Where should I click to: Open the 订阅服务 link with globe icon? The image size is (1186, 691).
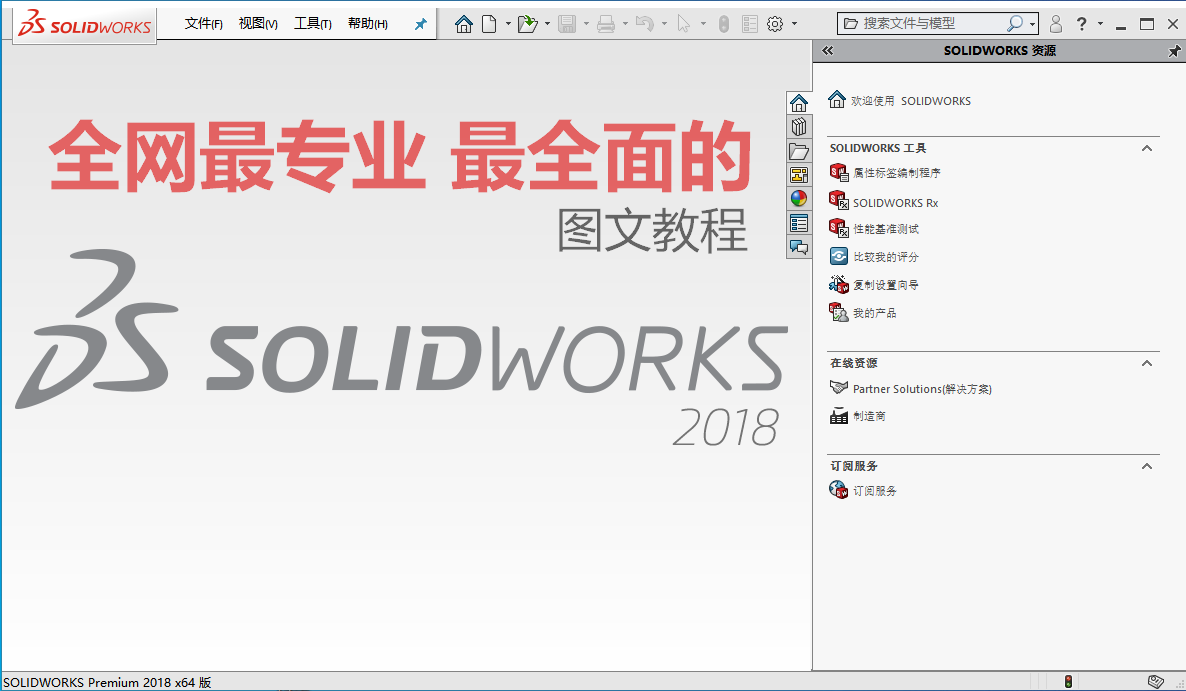click(x=863, y=491)
